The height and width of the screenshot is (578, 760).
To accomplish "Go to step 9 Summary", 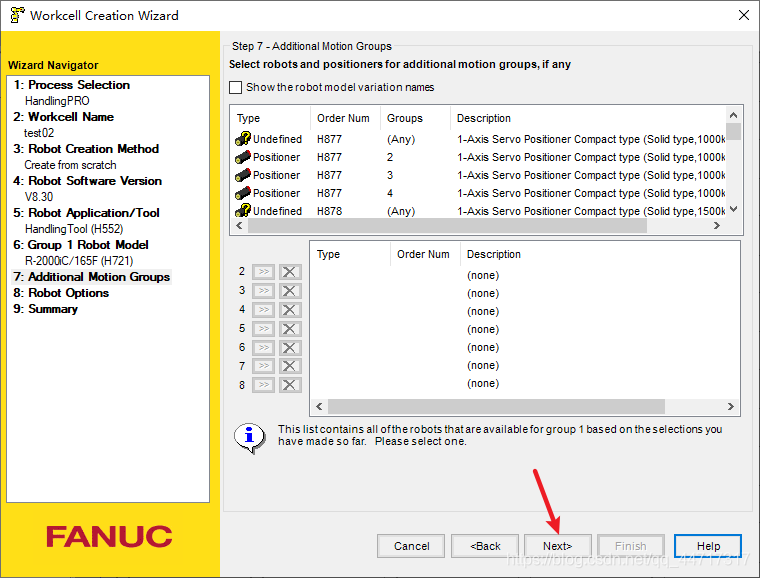I will click(46, 309).
